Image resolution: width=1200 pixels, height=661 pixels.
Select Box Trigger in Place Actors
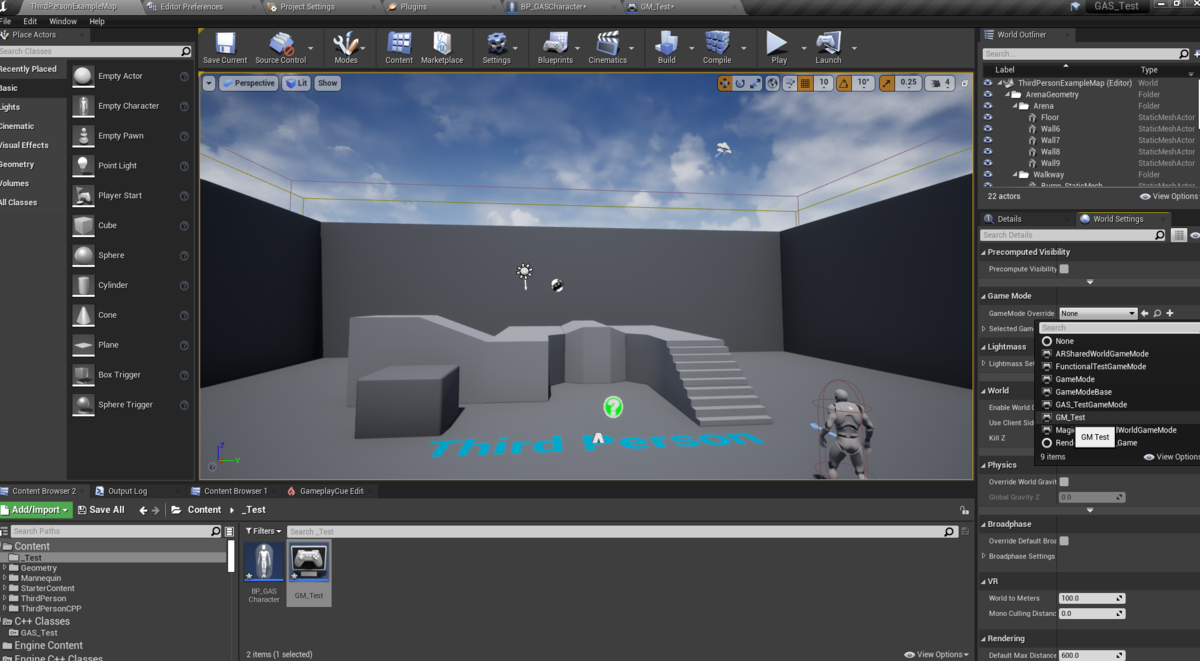click(129, 375)
